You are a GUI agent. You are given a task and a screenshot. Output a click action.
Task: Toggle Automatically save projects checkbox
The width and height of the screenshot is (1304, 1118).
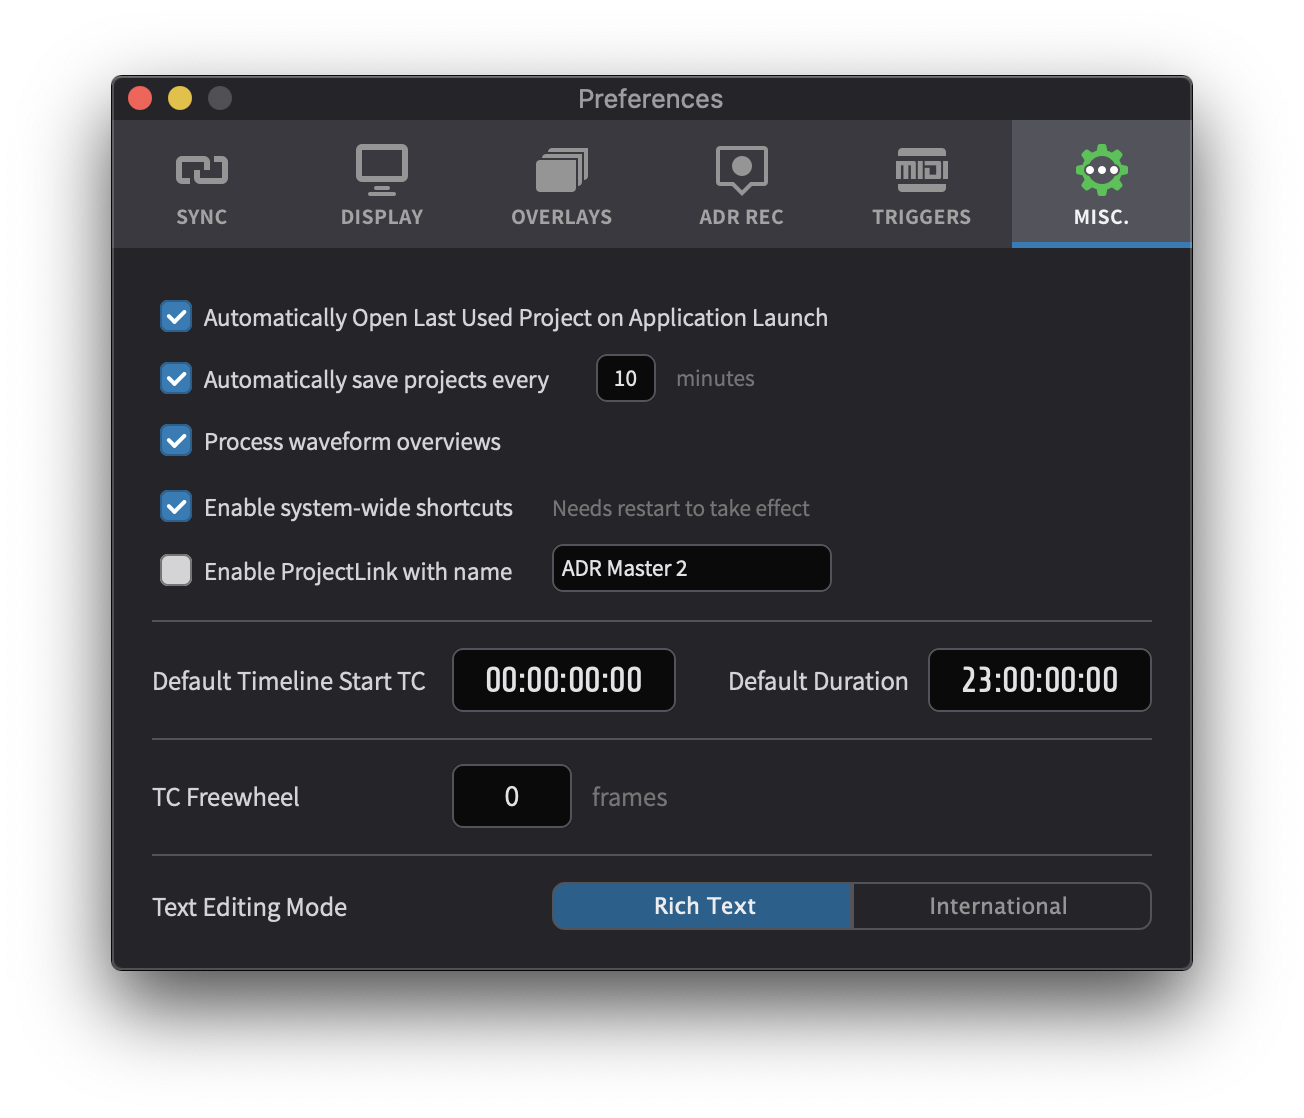point(176,379)
